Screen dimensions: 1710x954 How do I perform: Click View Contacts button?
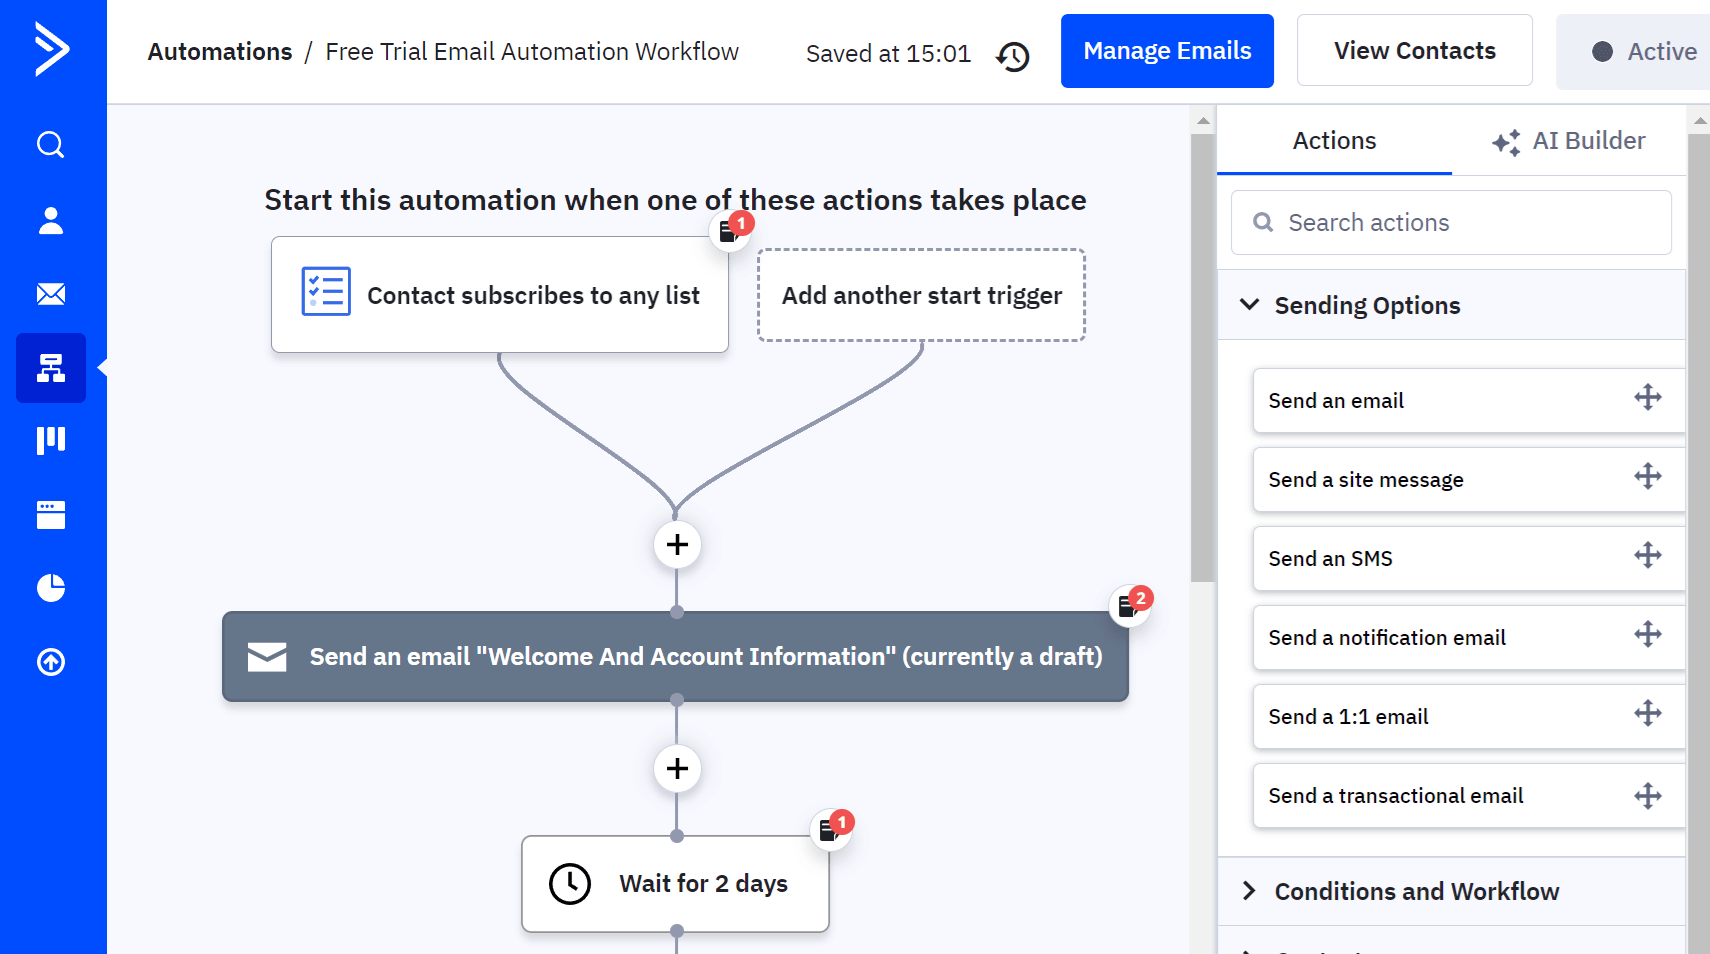1414,51
